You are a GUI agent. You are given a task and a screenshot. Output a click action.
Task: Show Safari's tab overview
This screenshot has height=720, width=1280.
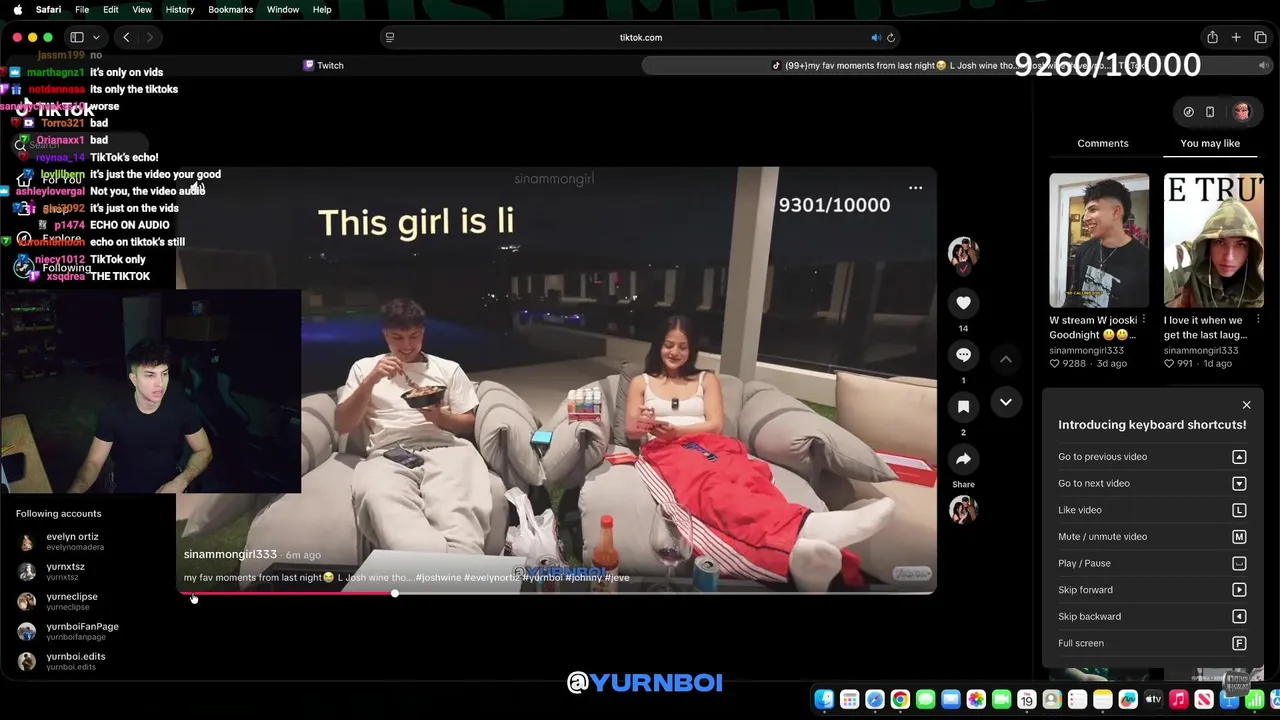1260,37
